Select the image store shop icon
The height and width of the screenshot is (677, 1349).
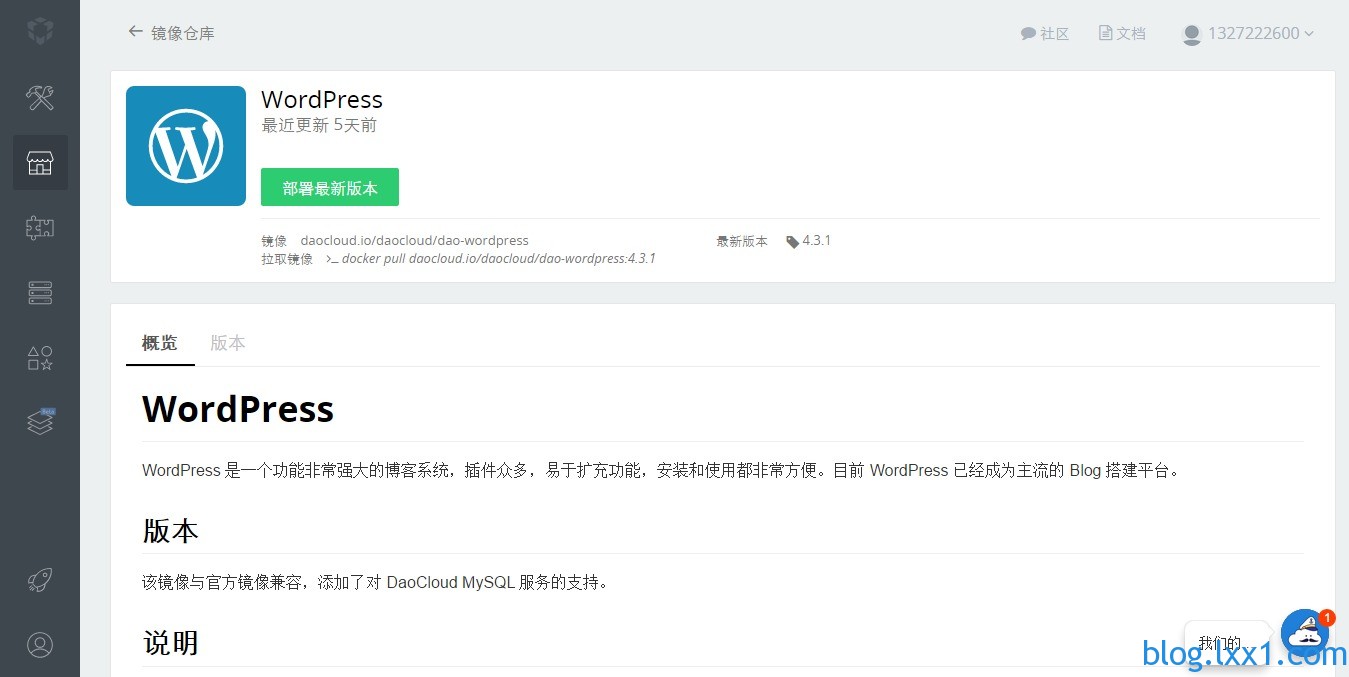tap(40, 162)
